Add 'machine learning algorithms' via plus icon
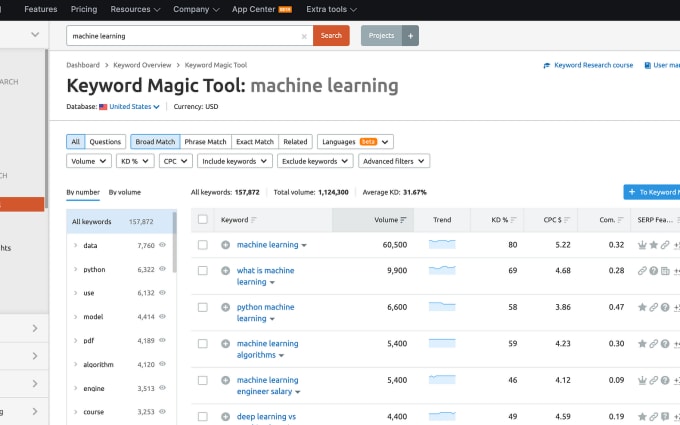Screen dimensions: 680x425 (x=226, y=344)
